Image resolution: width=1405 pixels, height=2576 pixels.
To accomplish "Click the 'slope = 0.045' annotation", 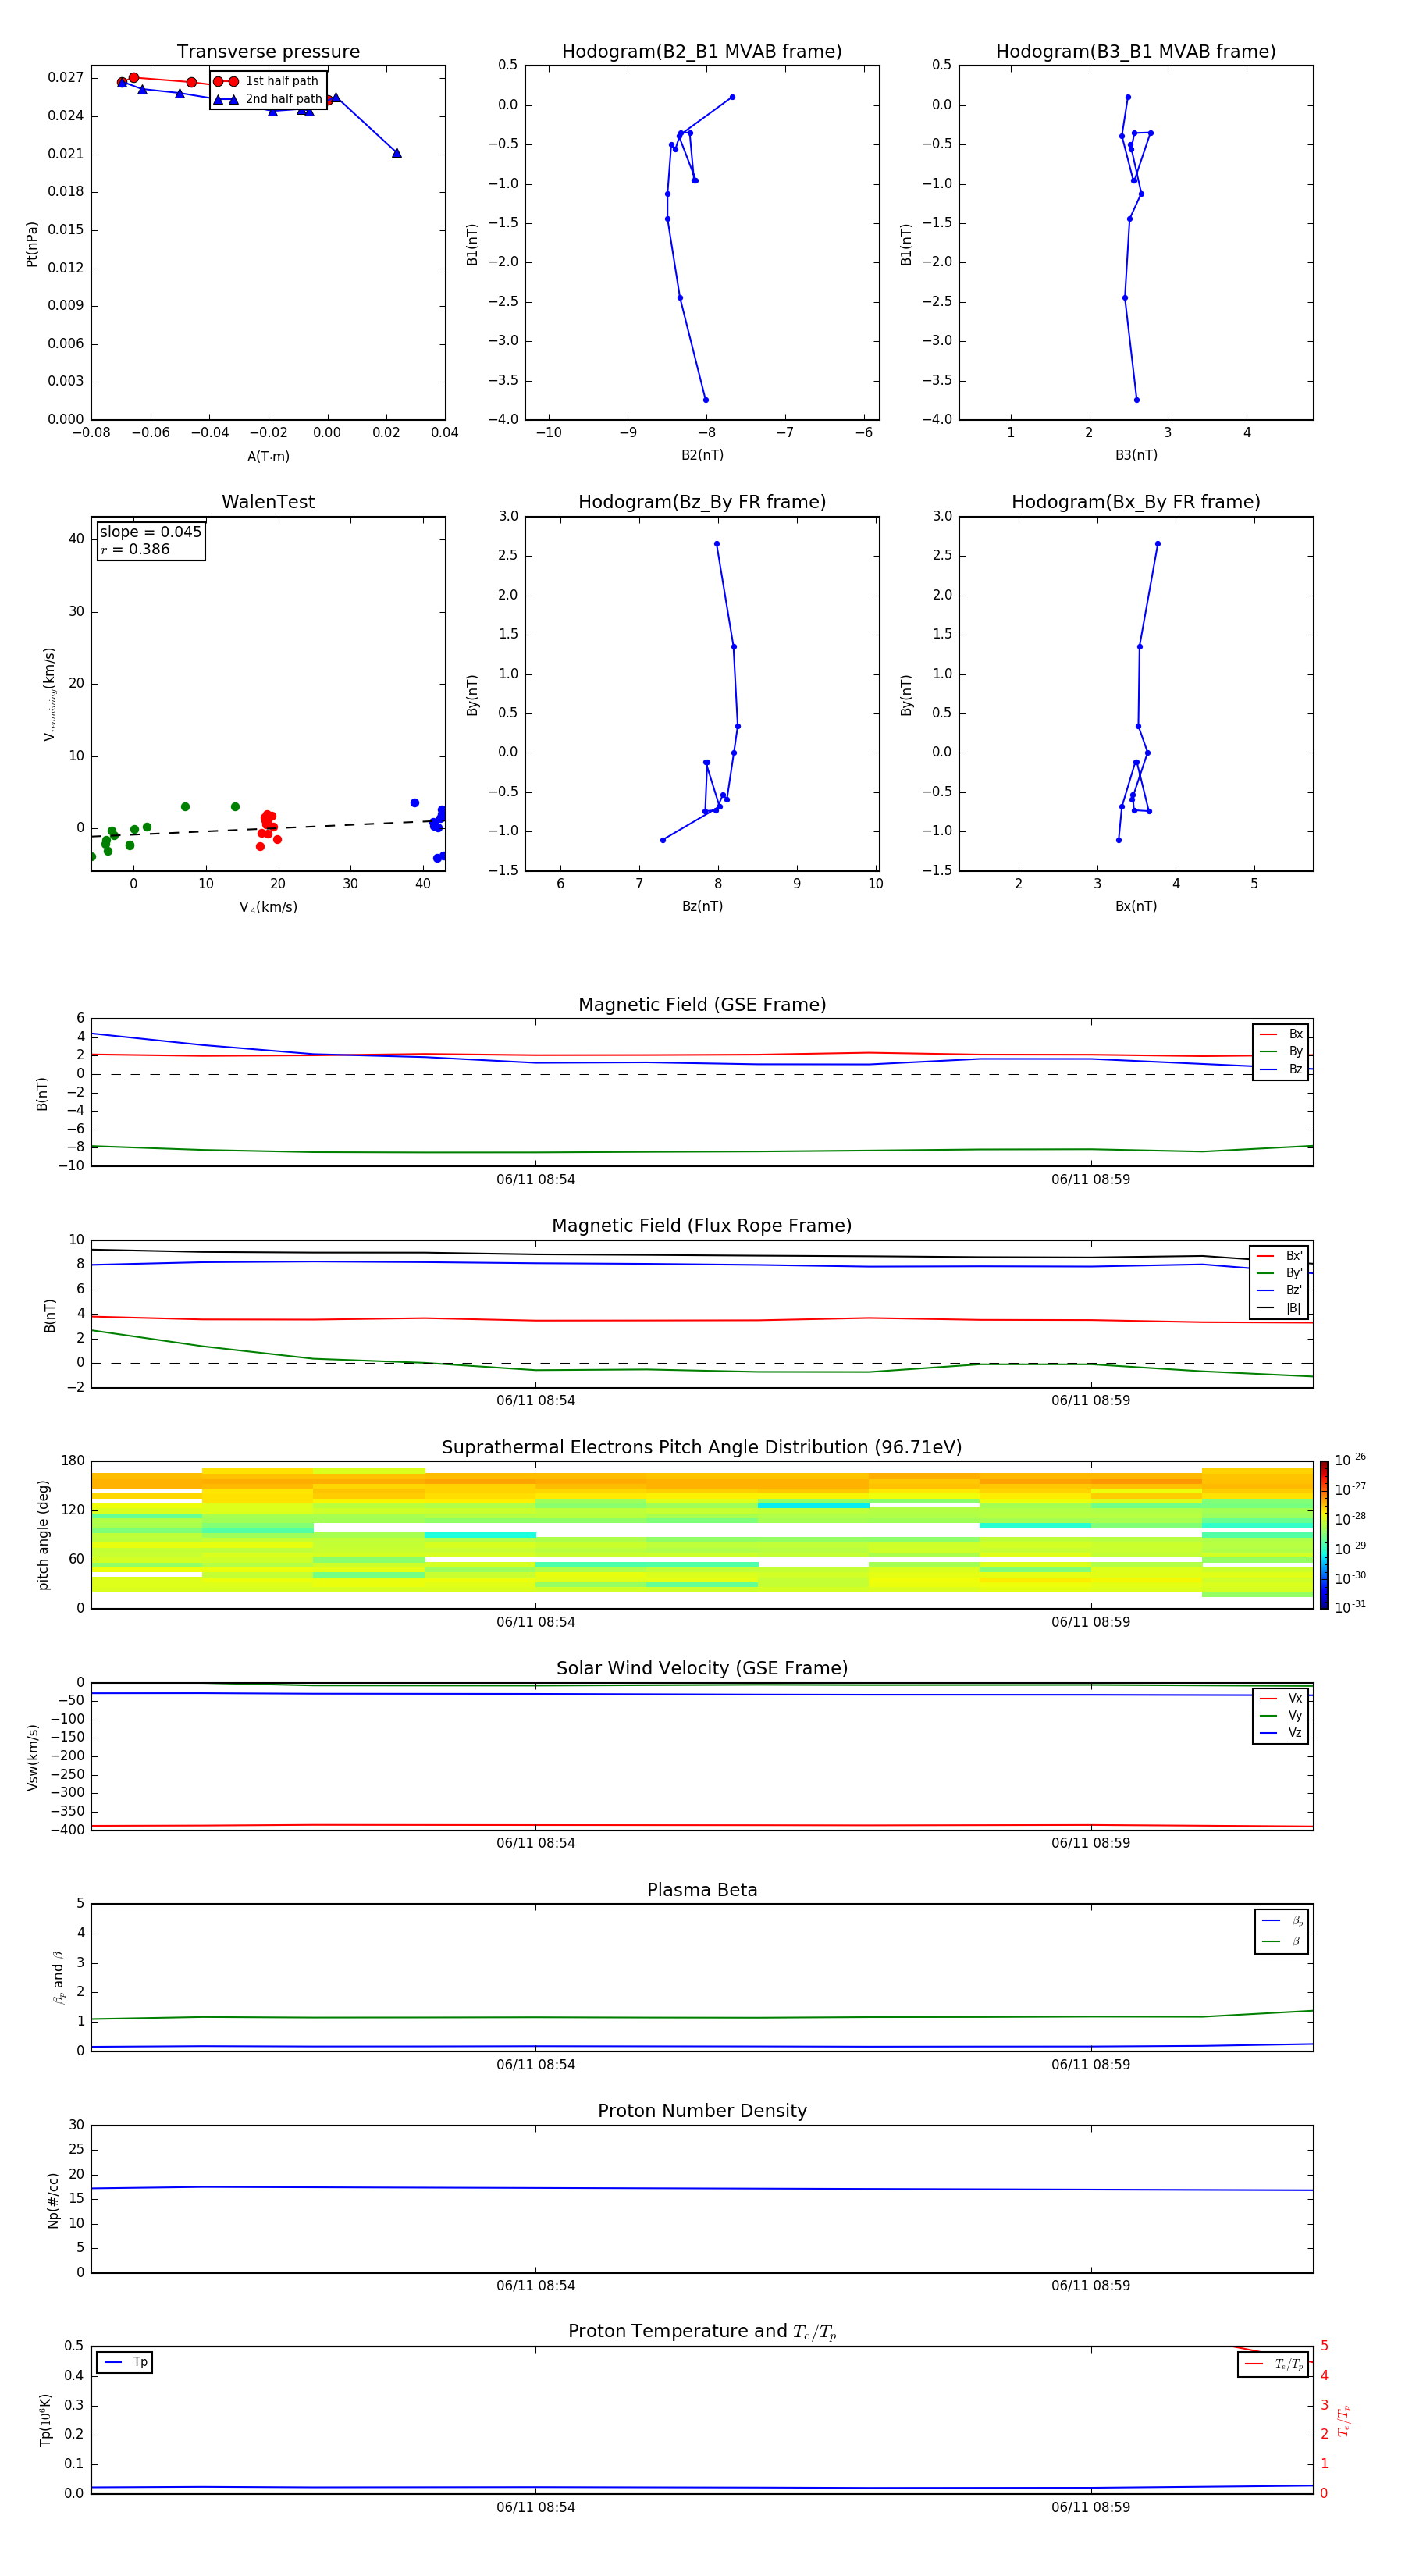I will 150,532.
